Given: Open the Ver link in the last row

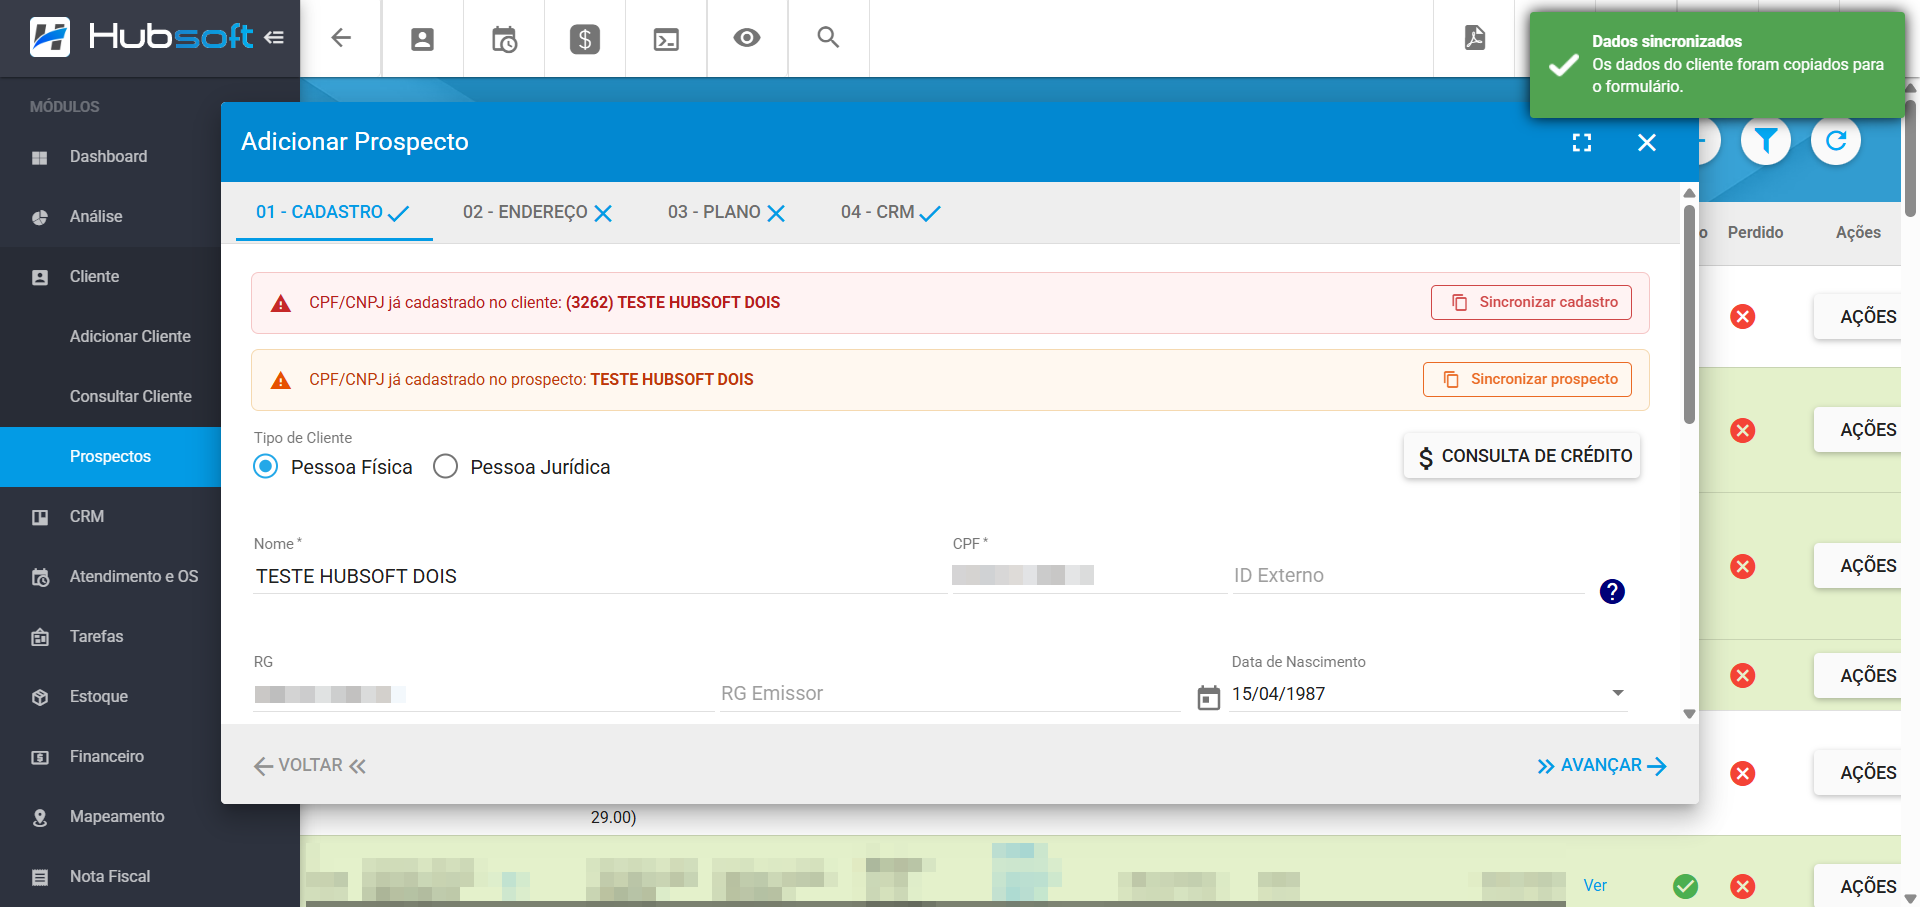Looking at the screenshot, I should 1595,885.
